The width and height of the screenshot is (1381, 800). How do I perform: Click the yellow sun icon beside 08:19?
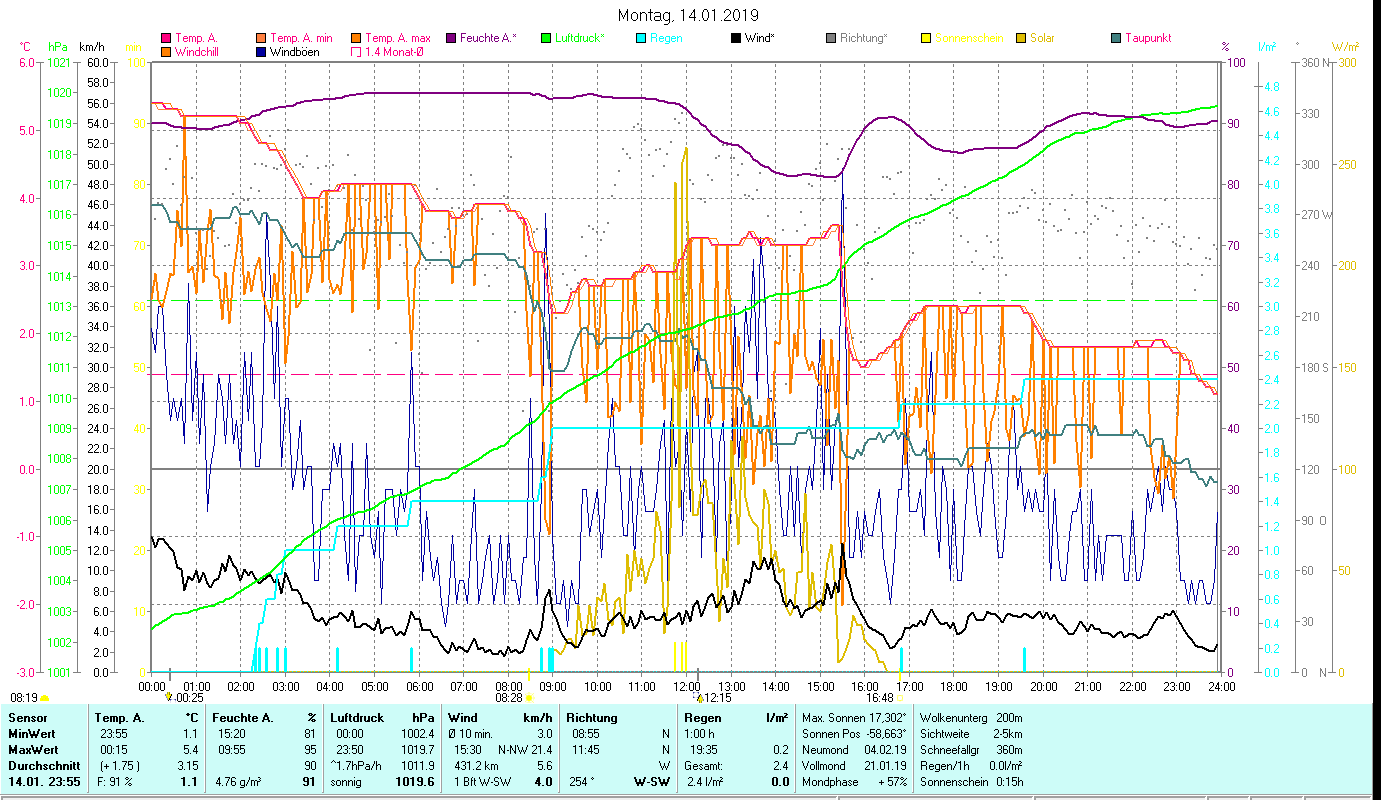click(45, 698)
